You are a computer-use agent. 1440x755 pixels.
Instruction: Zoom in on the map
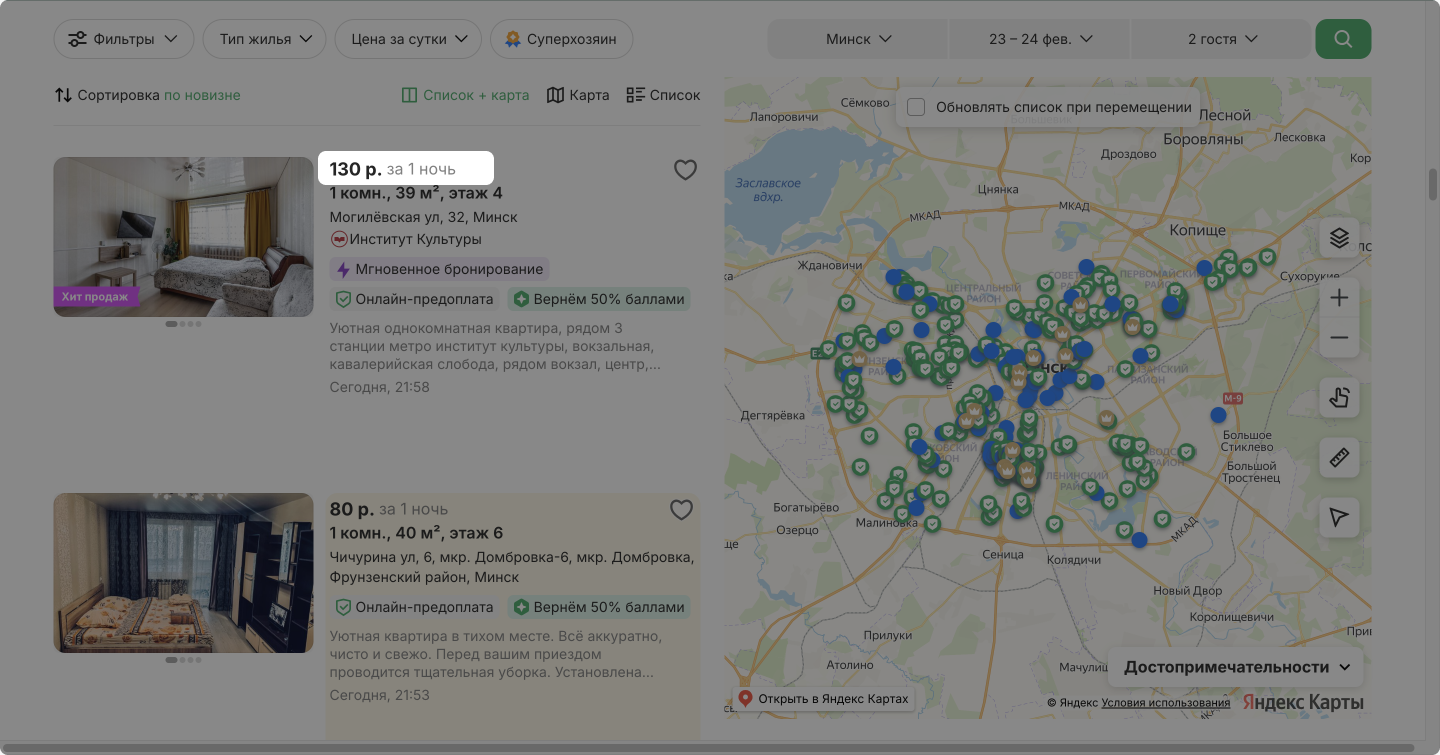[x=1339, y=298]
